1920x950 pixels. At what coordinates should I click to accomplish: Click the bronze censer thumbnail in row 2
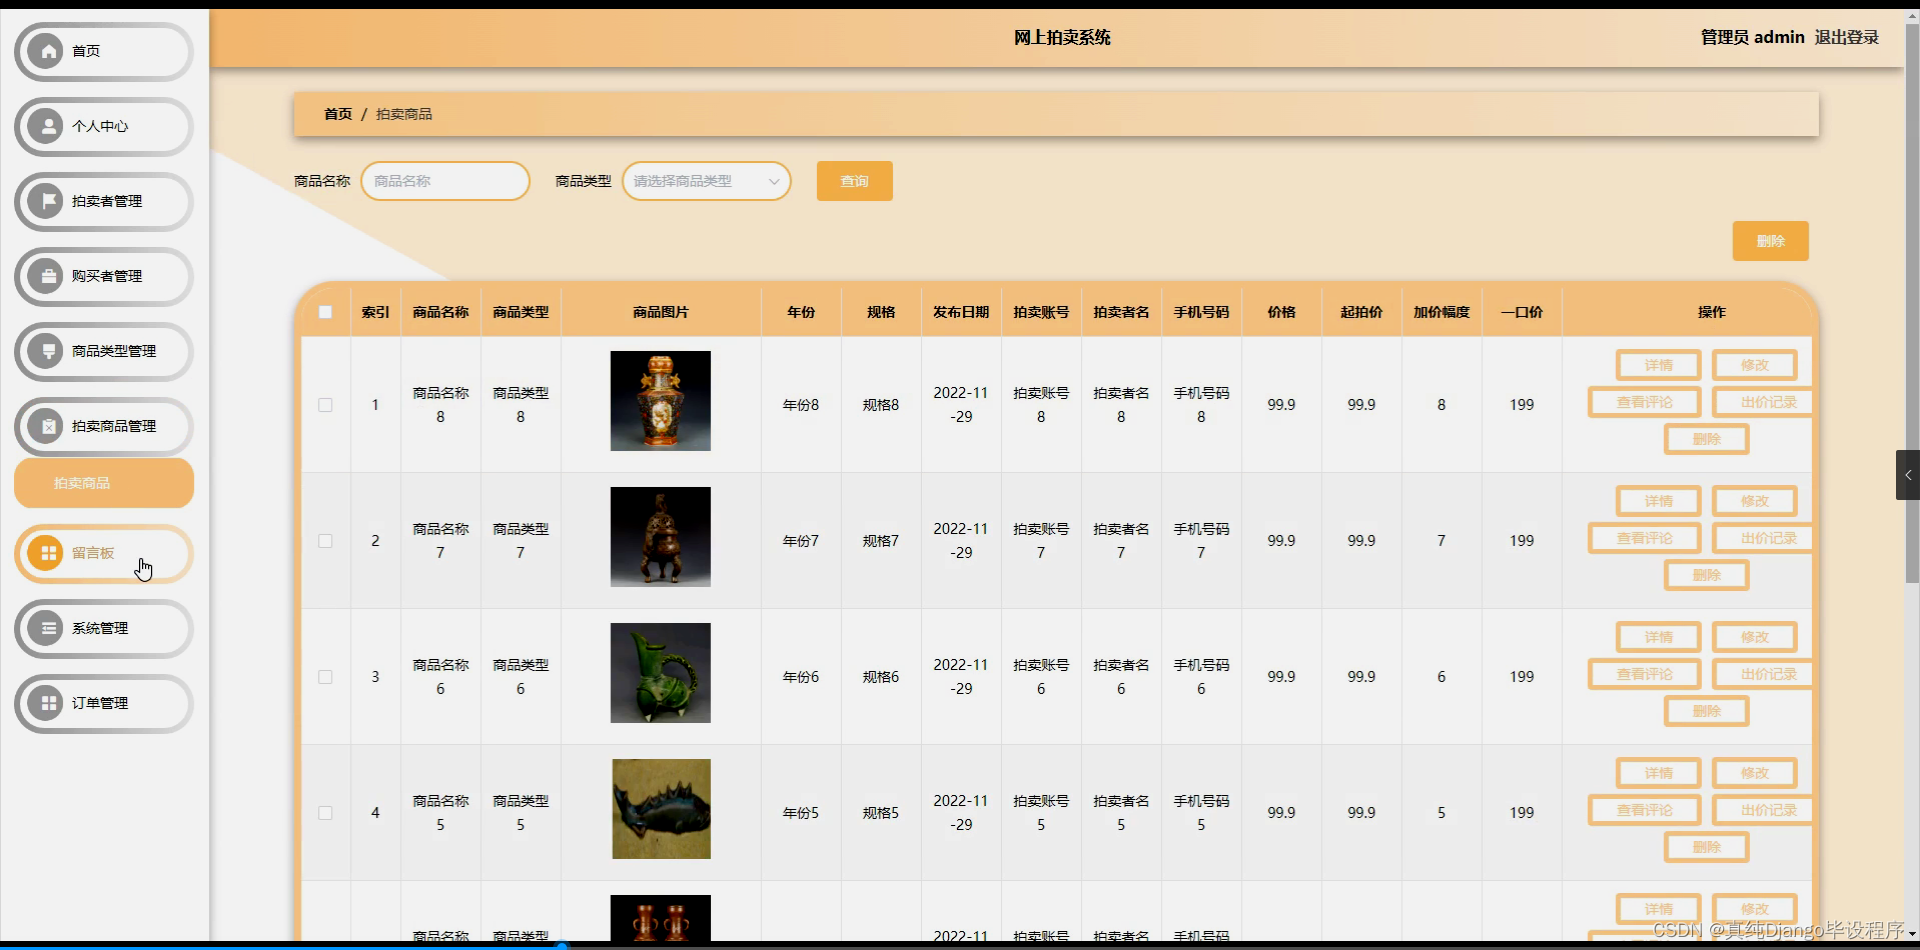[661, 537]
